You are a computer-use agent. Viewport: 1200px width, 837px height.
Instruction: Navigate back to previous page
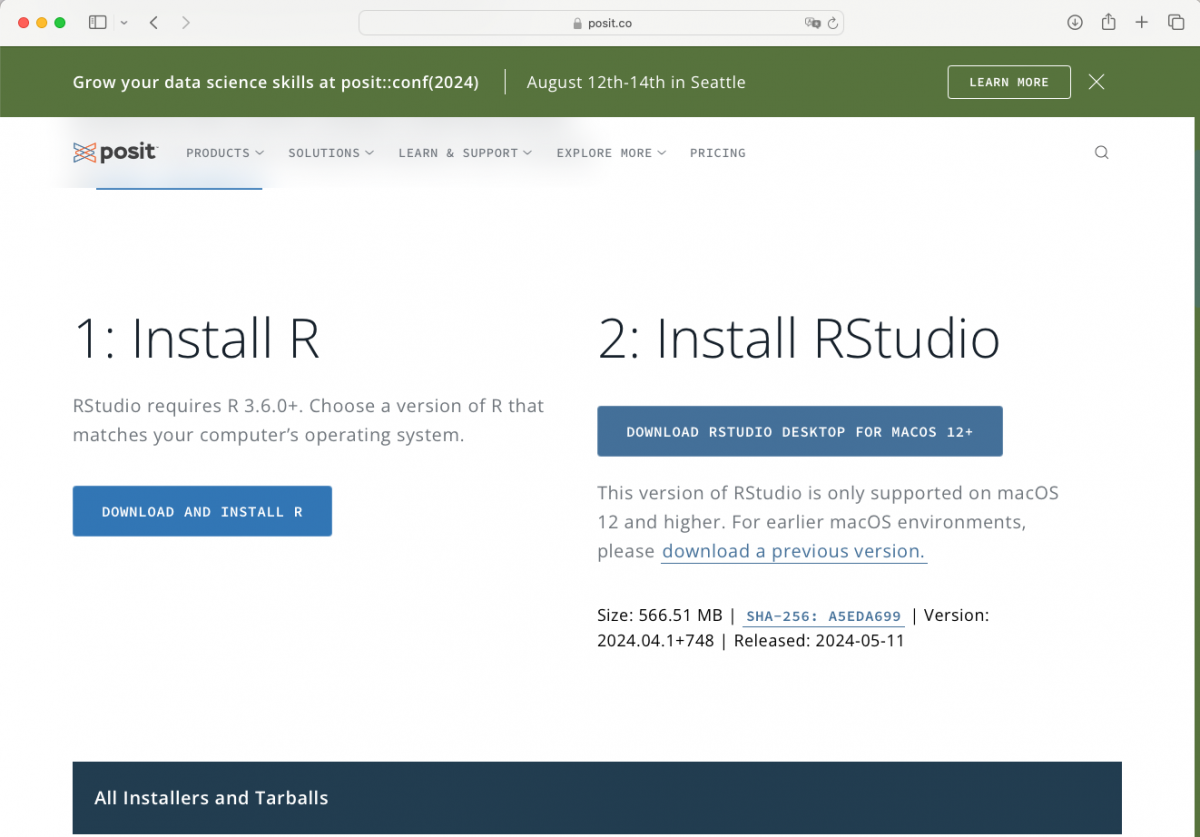click(152, 21)
